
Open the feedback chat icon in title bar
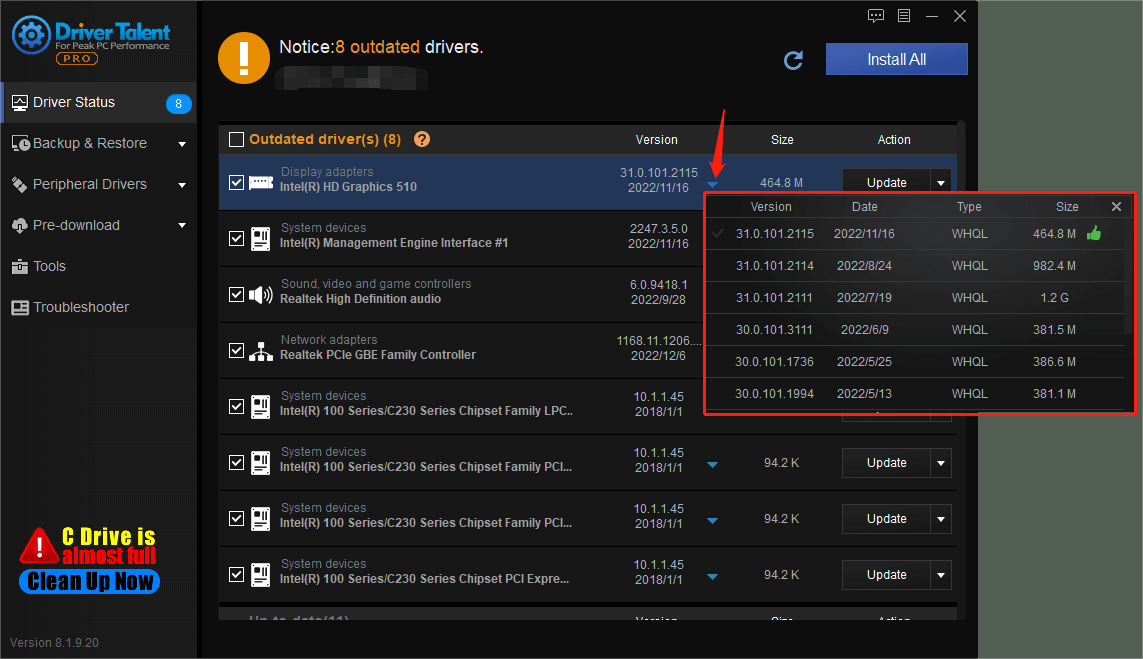[x=875, y=15]
